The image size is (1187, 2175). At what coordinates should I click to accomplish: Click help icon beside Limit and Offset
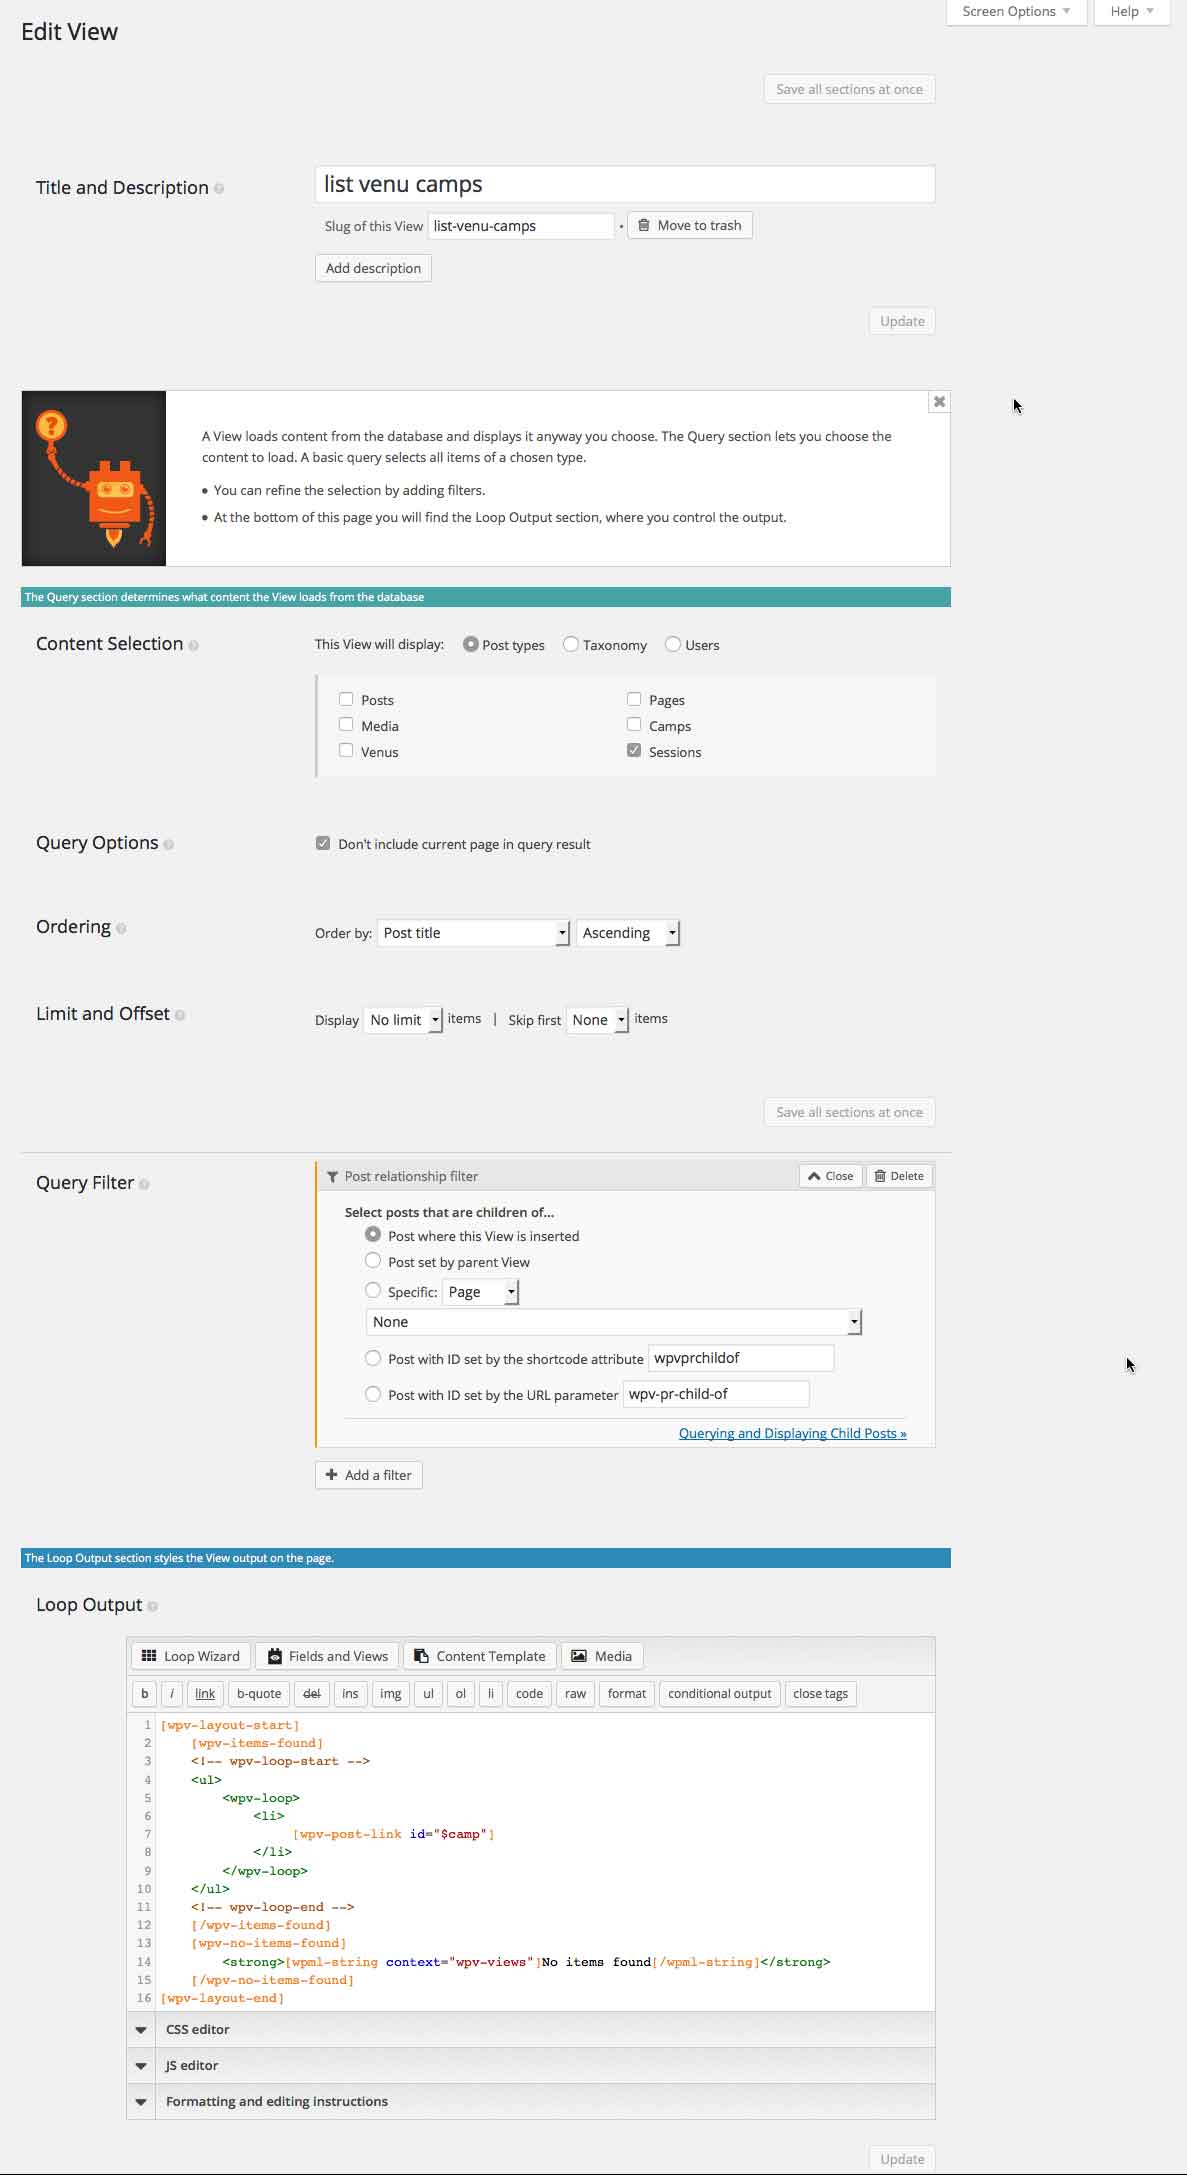(x=180, y=1015)
